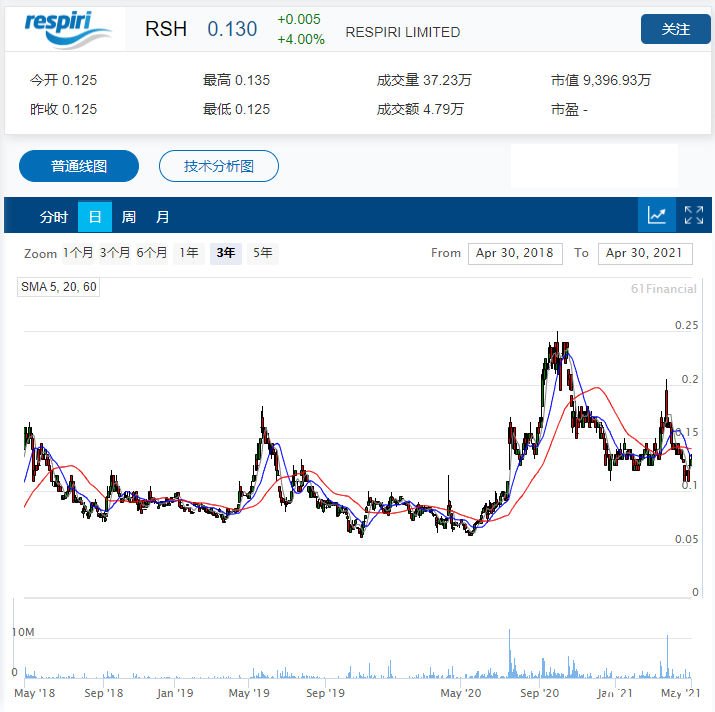This screenshot has height=712, width=715.
Task: Open the 分时 intraday tab
Action: (53, 217)
